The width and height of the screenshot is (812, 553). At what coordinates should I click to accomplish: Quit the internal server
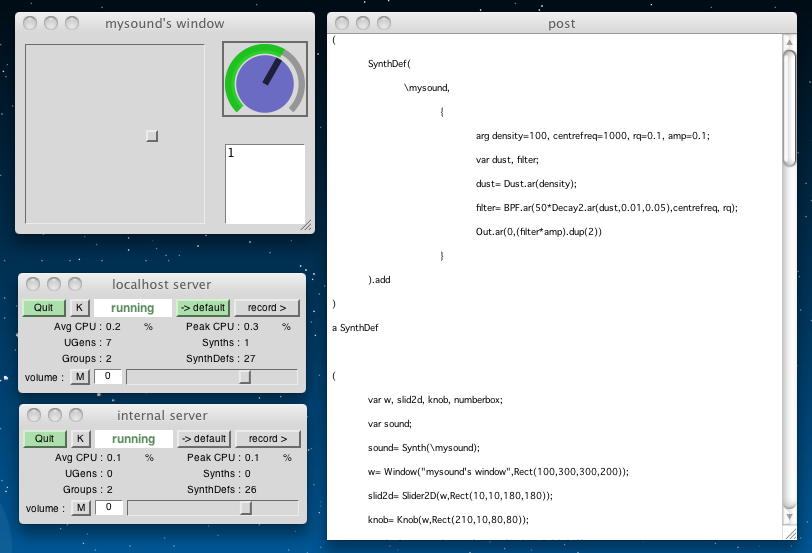[x=45, y=439]
